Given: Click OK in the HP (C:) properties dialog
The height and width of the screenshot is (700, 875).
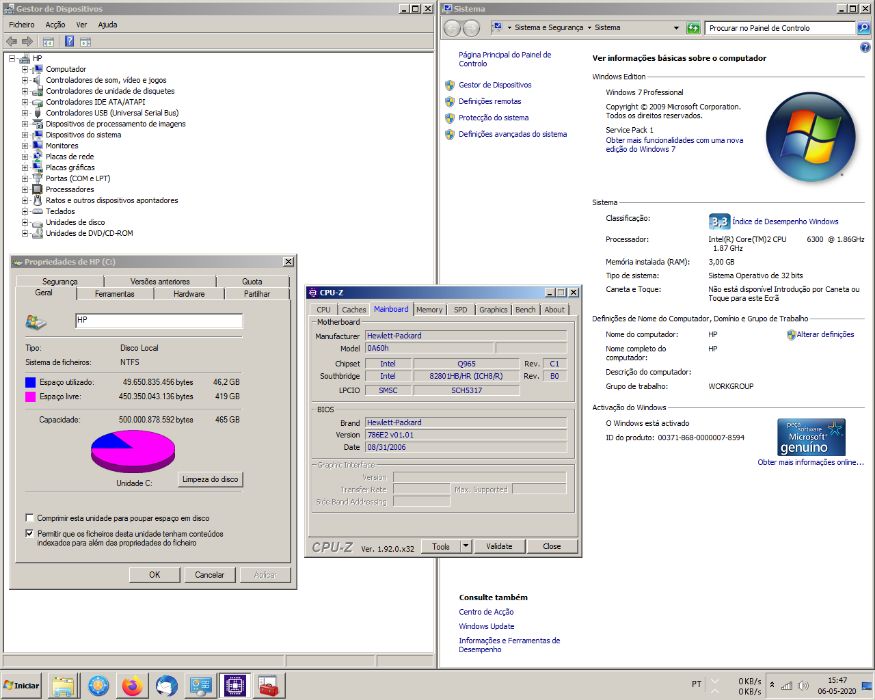Looking at the screenshot, I should (155, 574).
